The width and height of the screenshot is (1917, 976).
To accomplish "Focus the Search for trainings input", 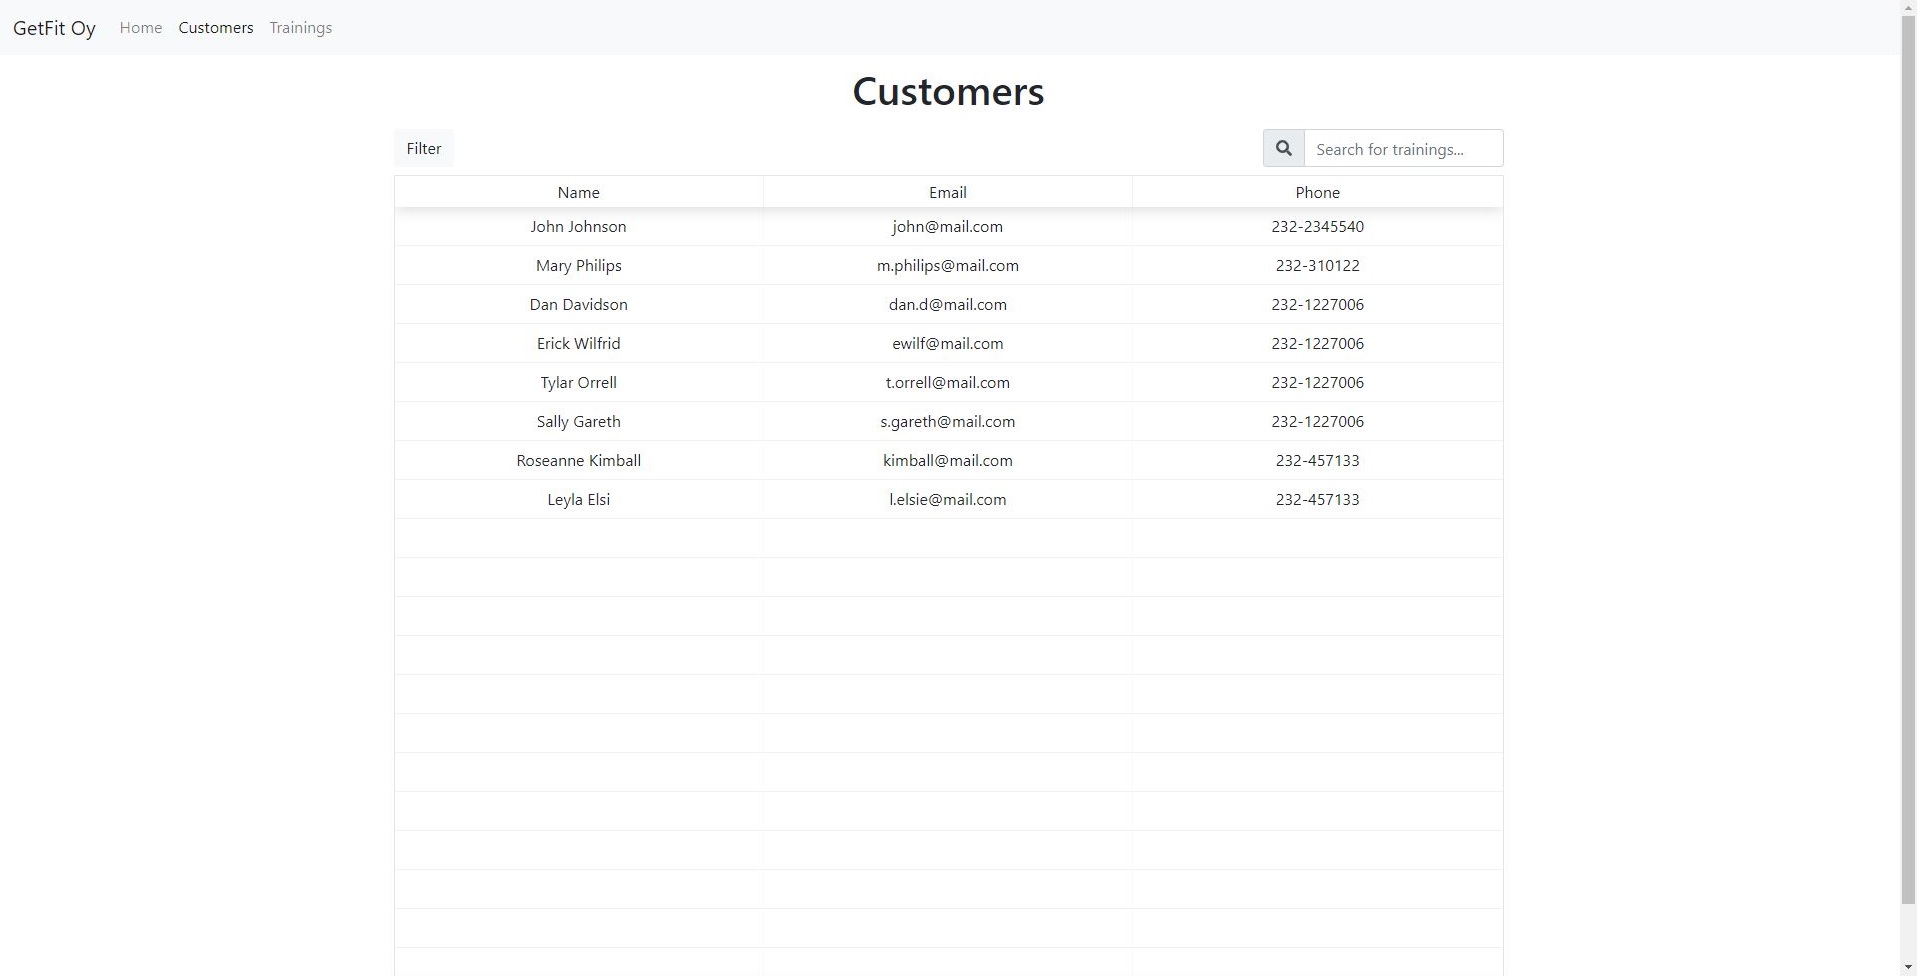I will (1403, 148).
